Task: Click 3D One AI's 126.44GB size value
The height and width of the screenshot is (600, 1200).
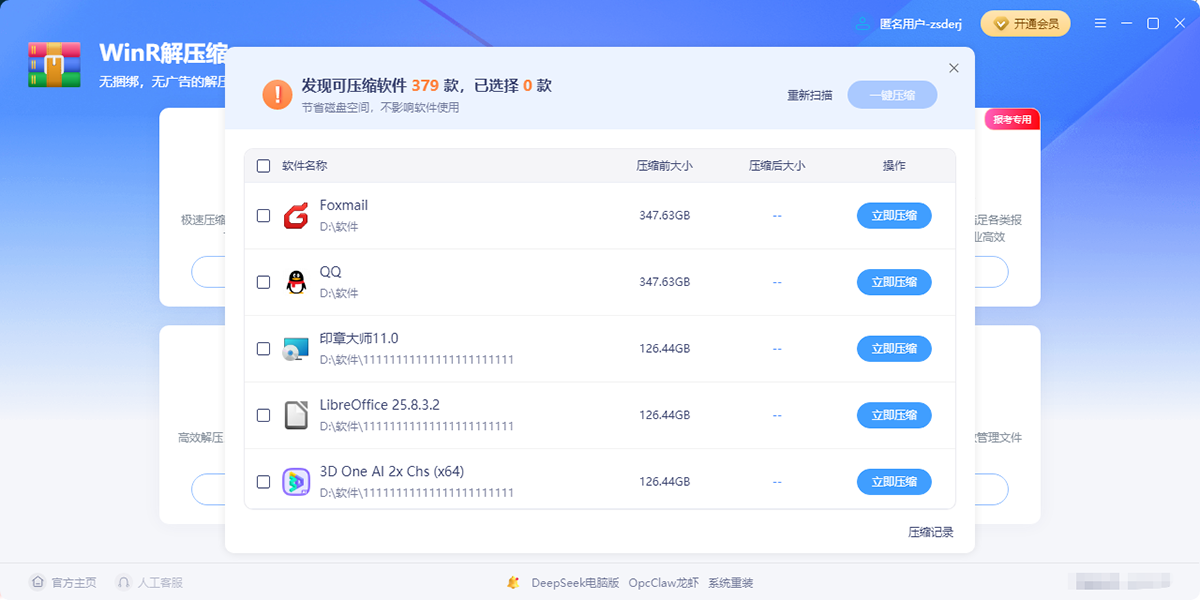Action: [665, 482]
